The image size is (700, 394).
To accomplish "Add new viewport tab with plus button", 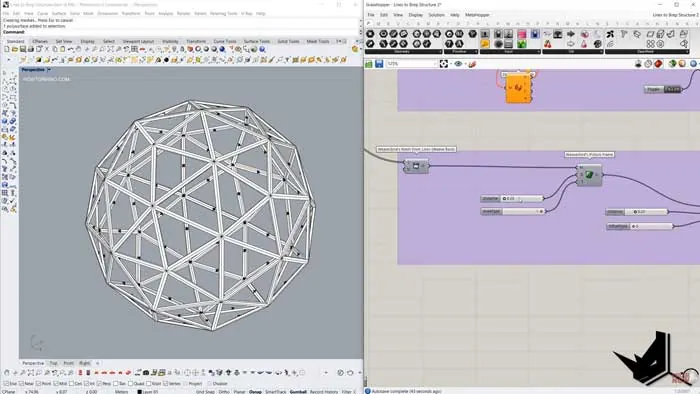I will coord(97,363).
